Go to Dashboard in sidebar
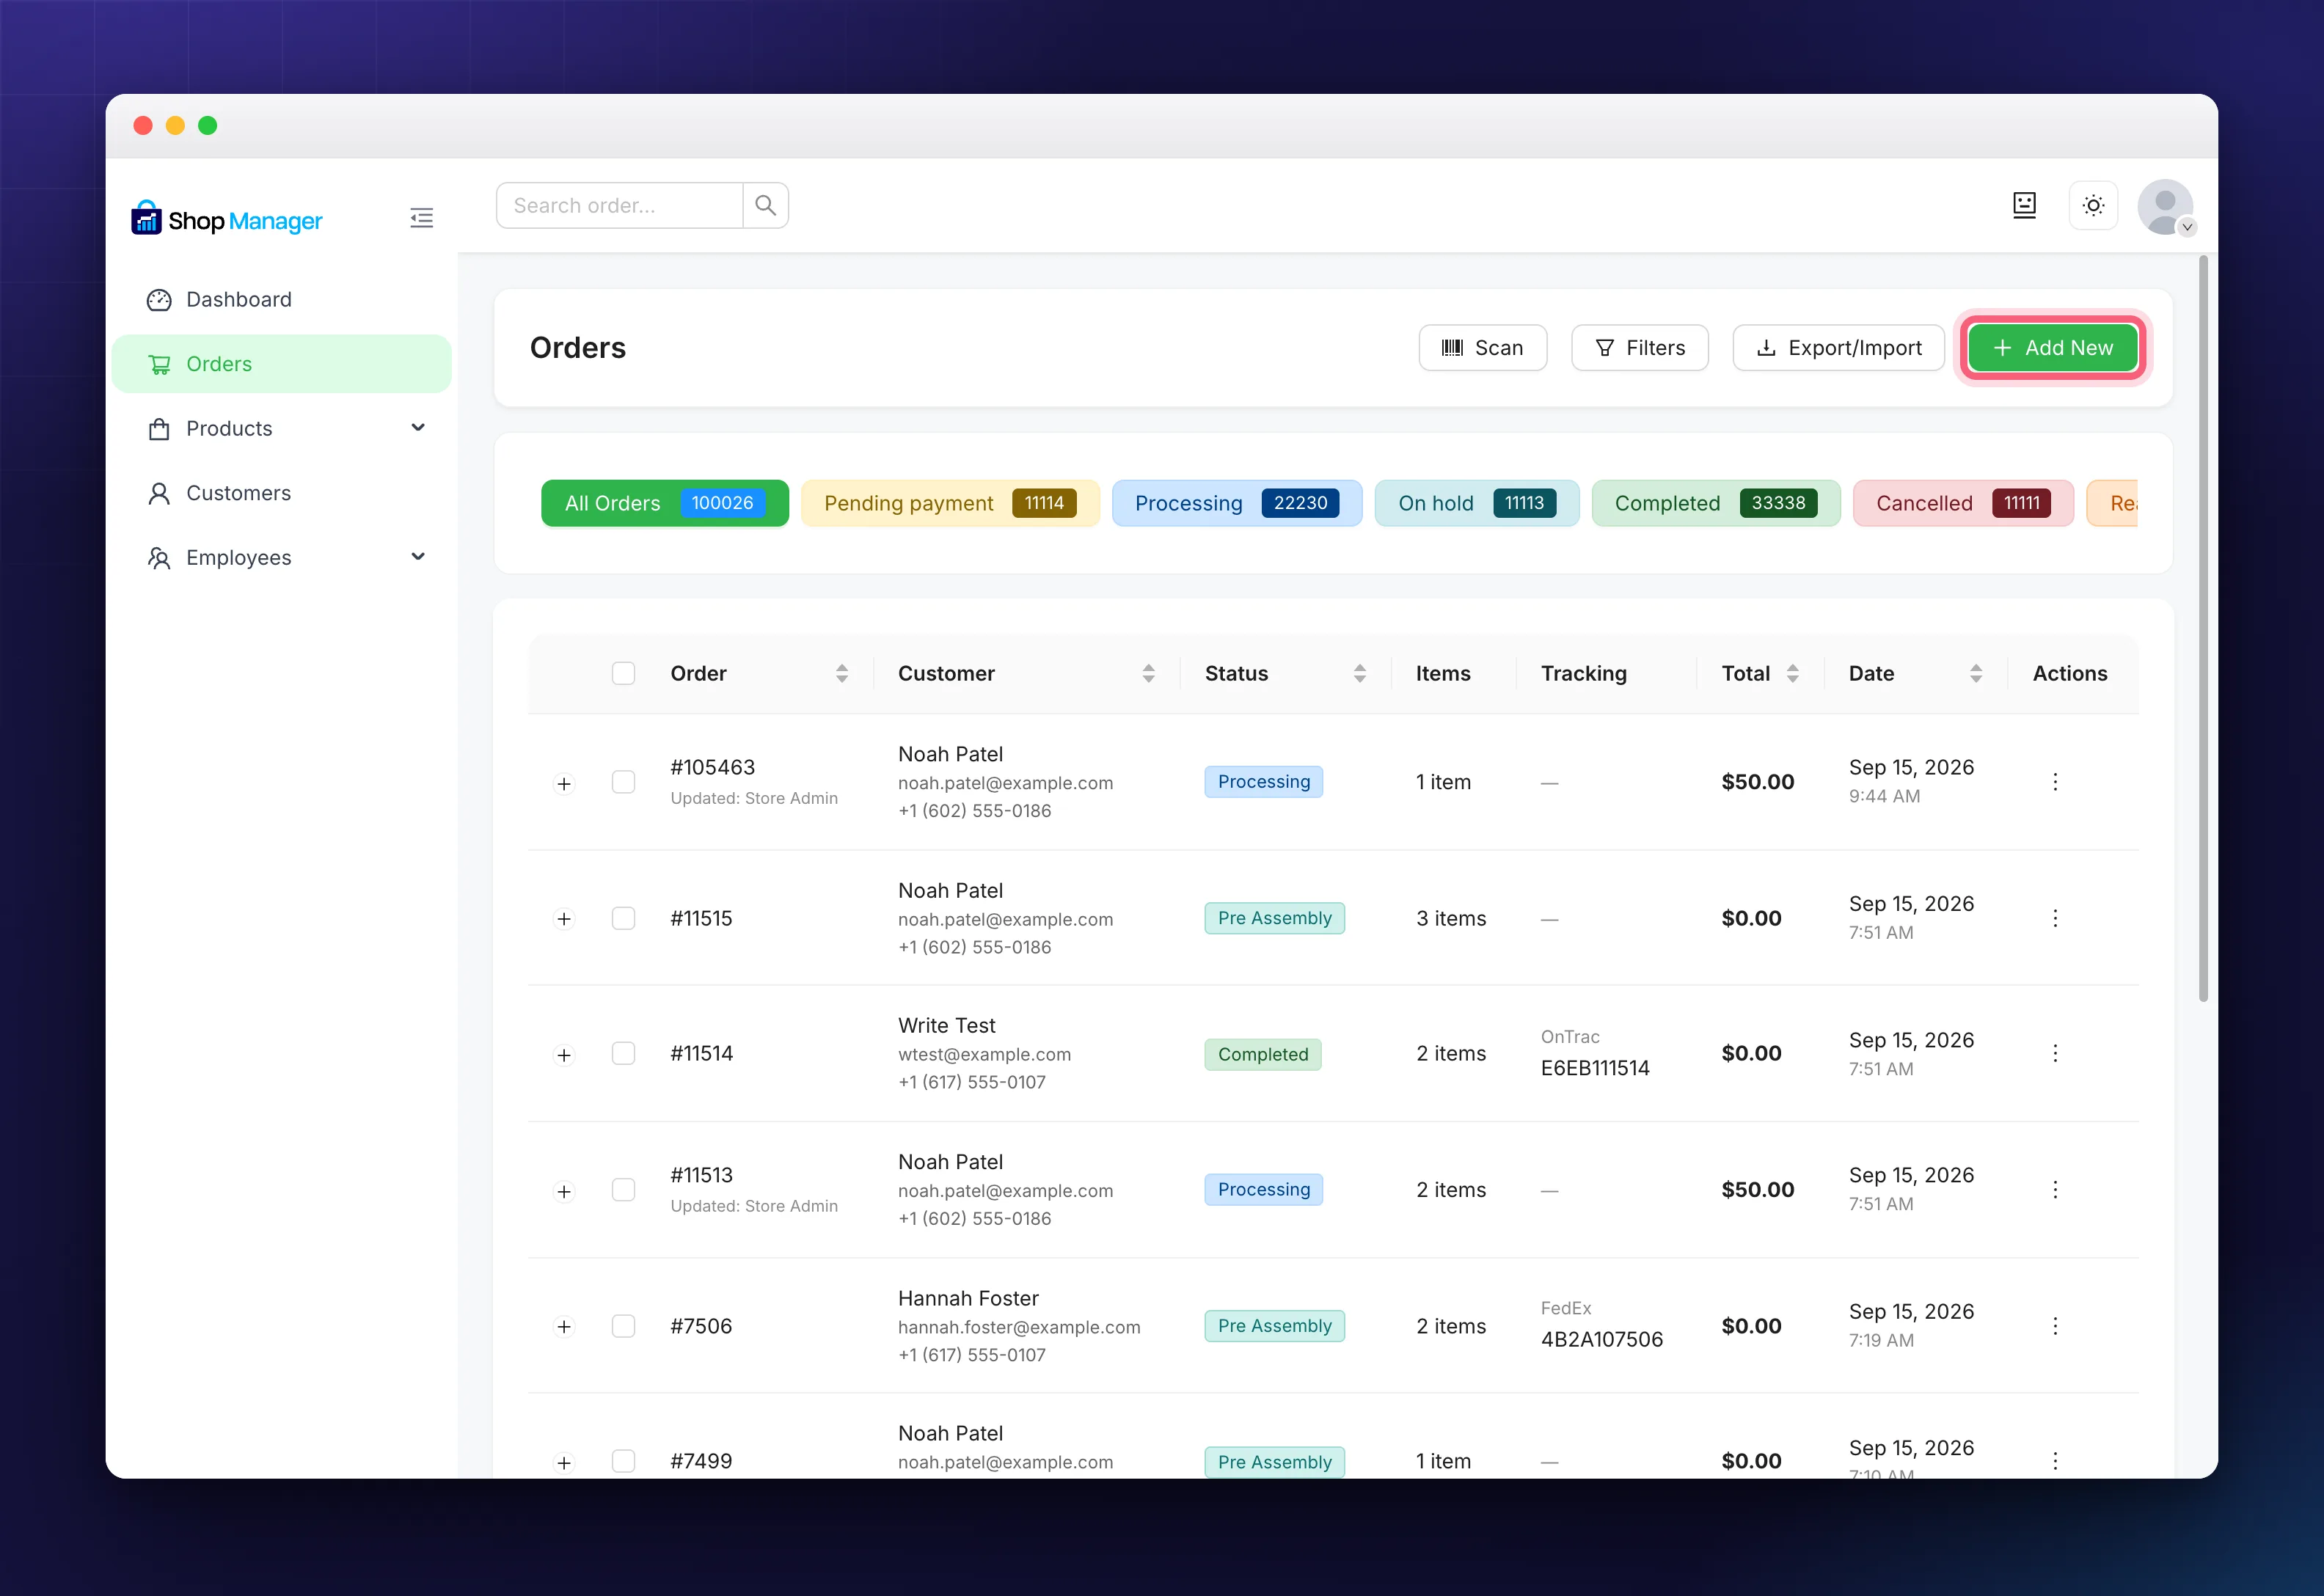The width and height of the screenshot is (2324, 1596). (x=281, y=299)
